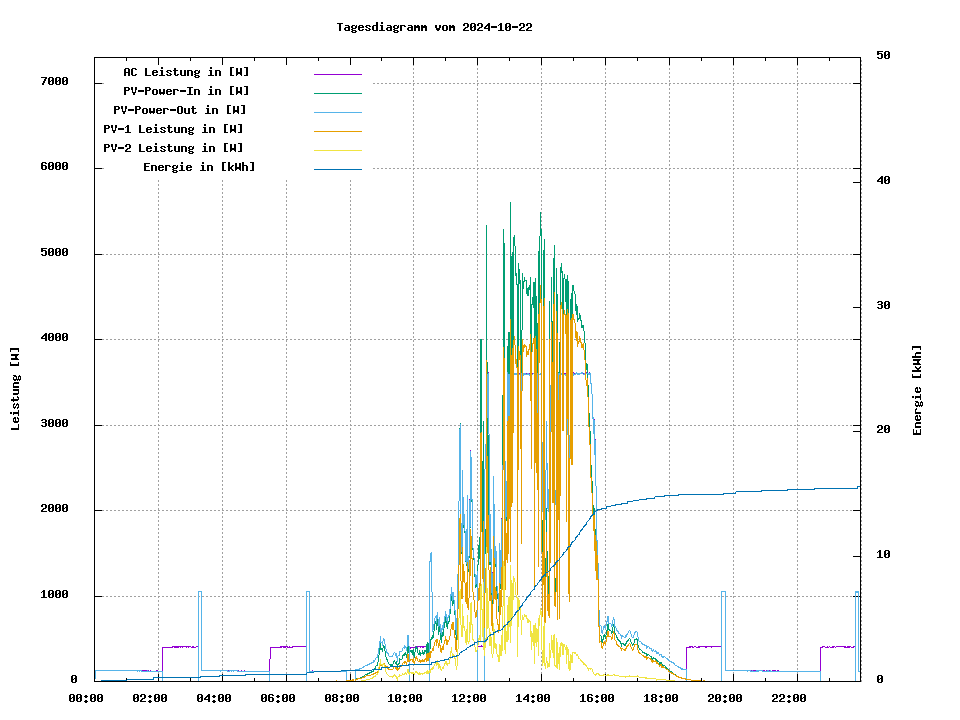Click the PV-1 Leistung legend line sample

point(337,131)
